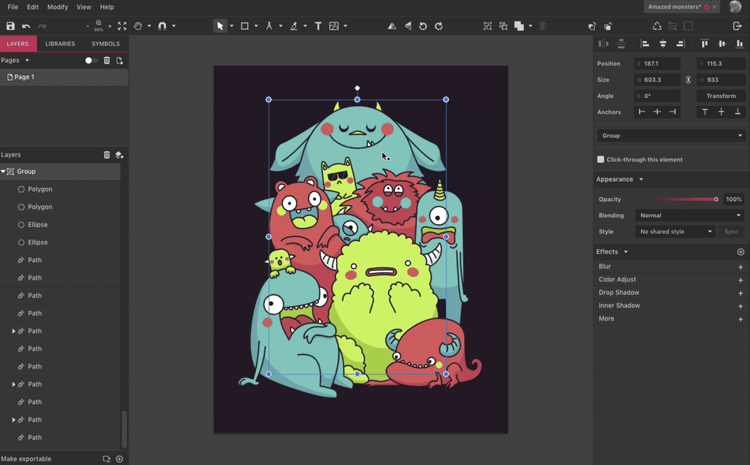The image size is (750, 465).
Task: Click the Align left edges icon
Action: [645, 44]
